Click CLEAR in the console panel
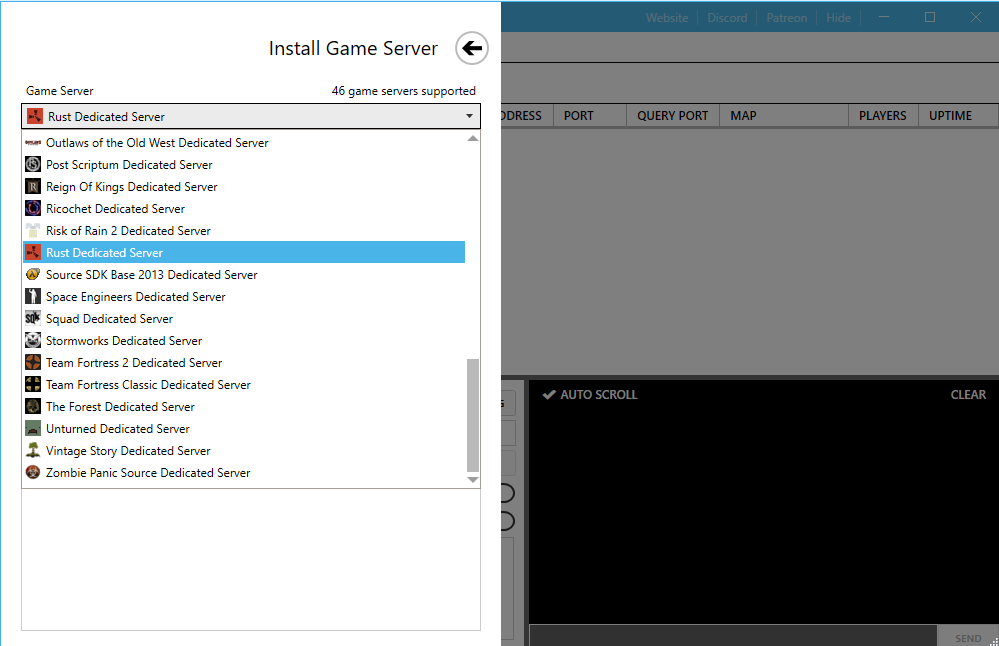This screenshot has height=646, width=999. [x=968, y=394]
